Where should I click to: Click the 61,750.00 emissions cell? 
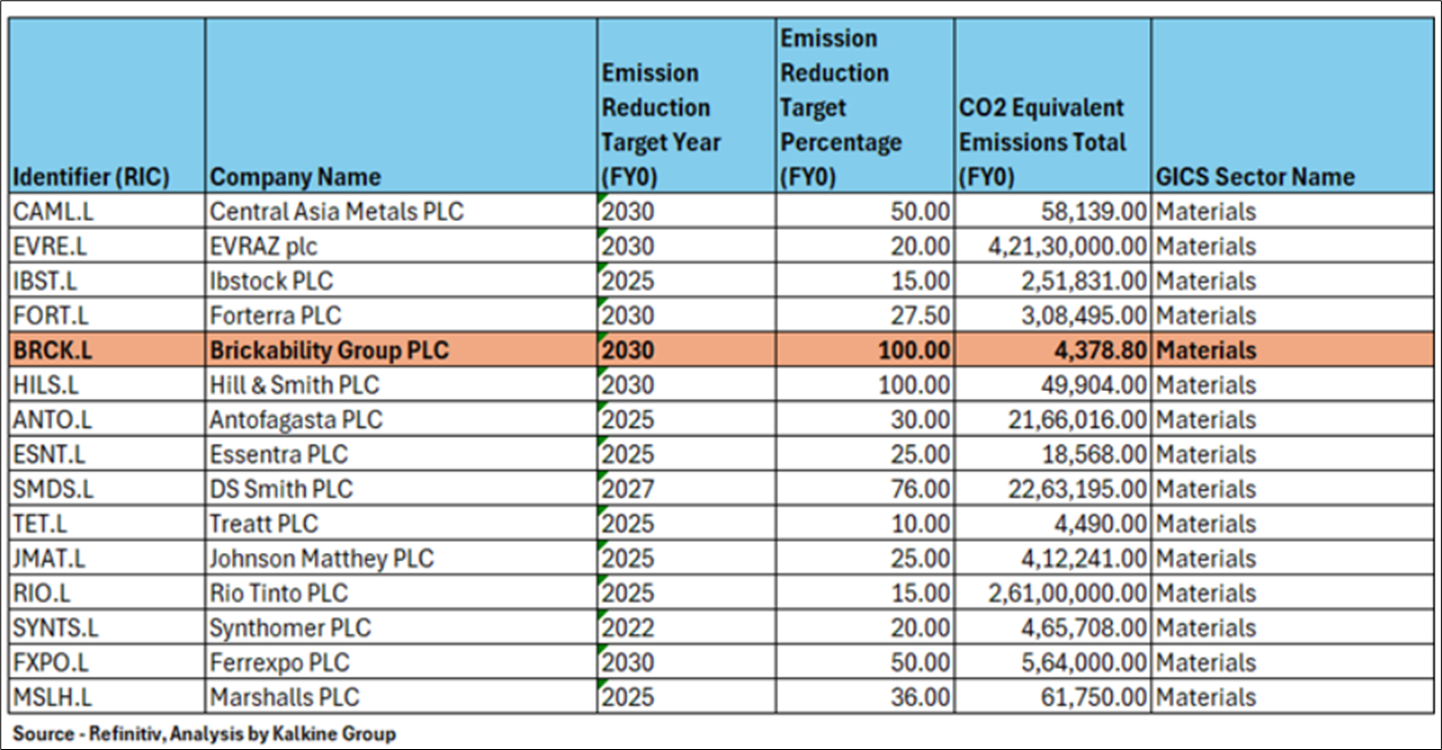coord(1053,698)
